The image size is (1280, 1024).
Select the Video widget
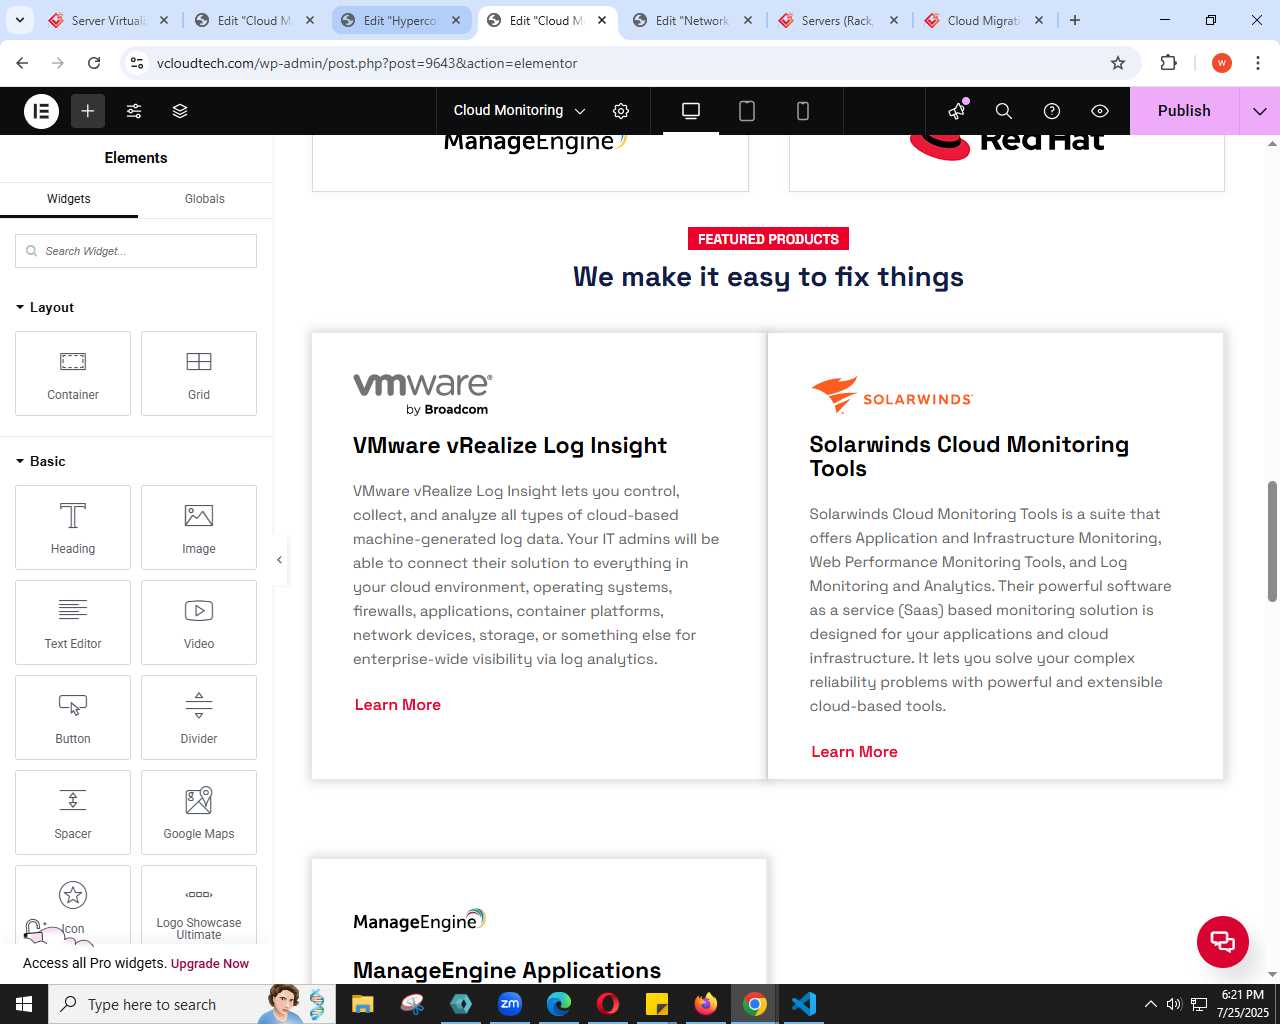click(x=199, y=622)
